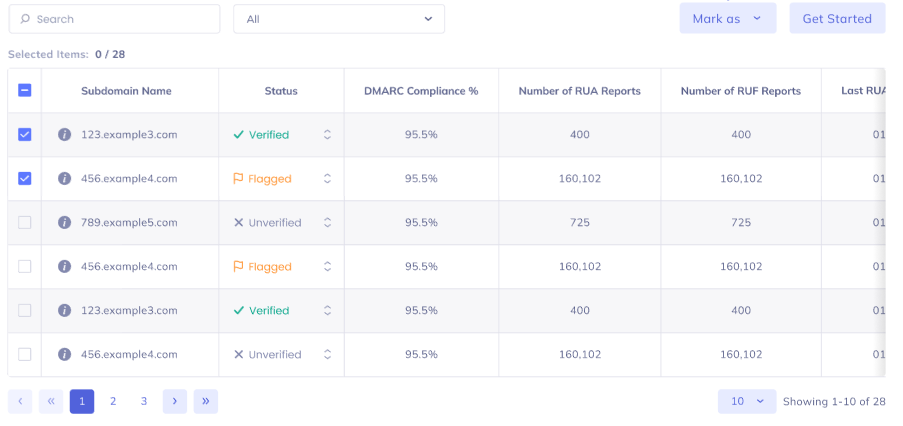This screenshot has width=903, height=426.
Task: Open the Mark as dropdown
Action: tap(728, 18)
